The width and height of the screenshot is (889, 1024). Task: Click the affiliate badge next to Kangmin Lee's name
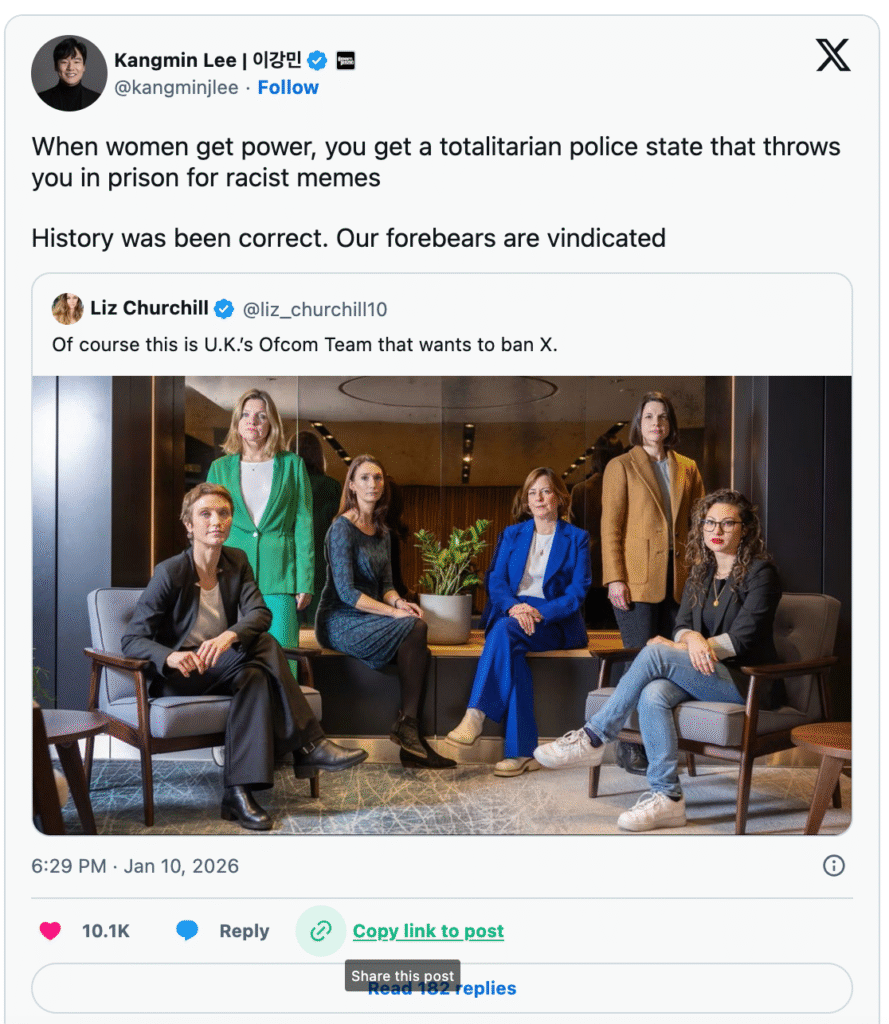pos(345,61)
